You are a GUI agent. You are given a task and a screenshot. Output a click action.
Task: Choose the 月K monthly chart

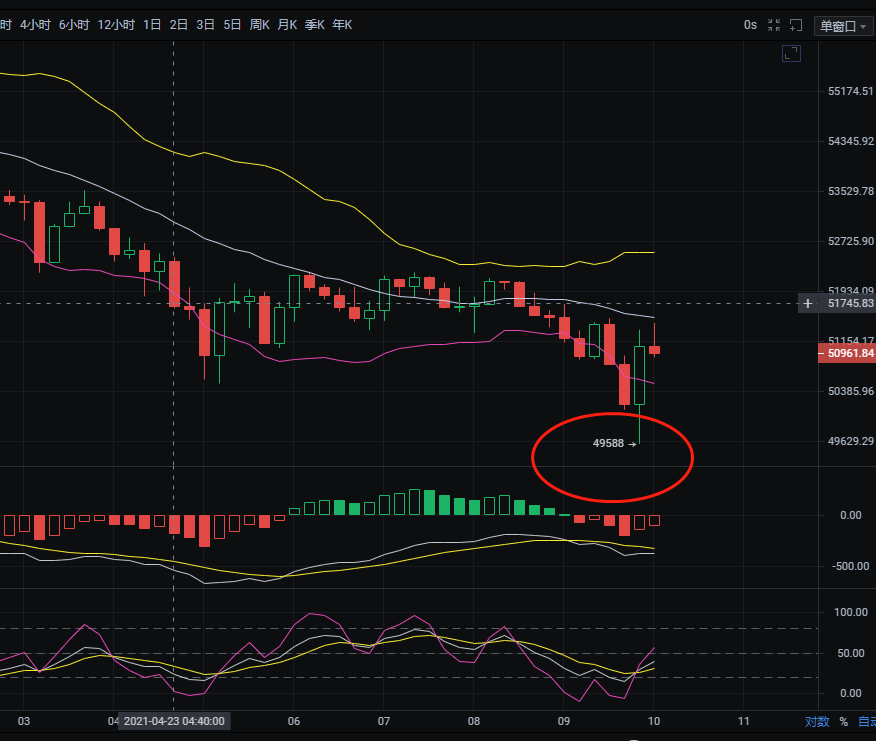click(287, 25)
